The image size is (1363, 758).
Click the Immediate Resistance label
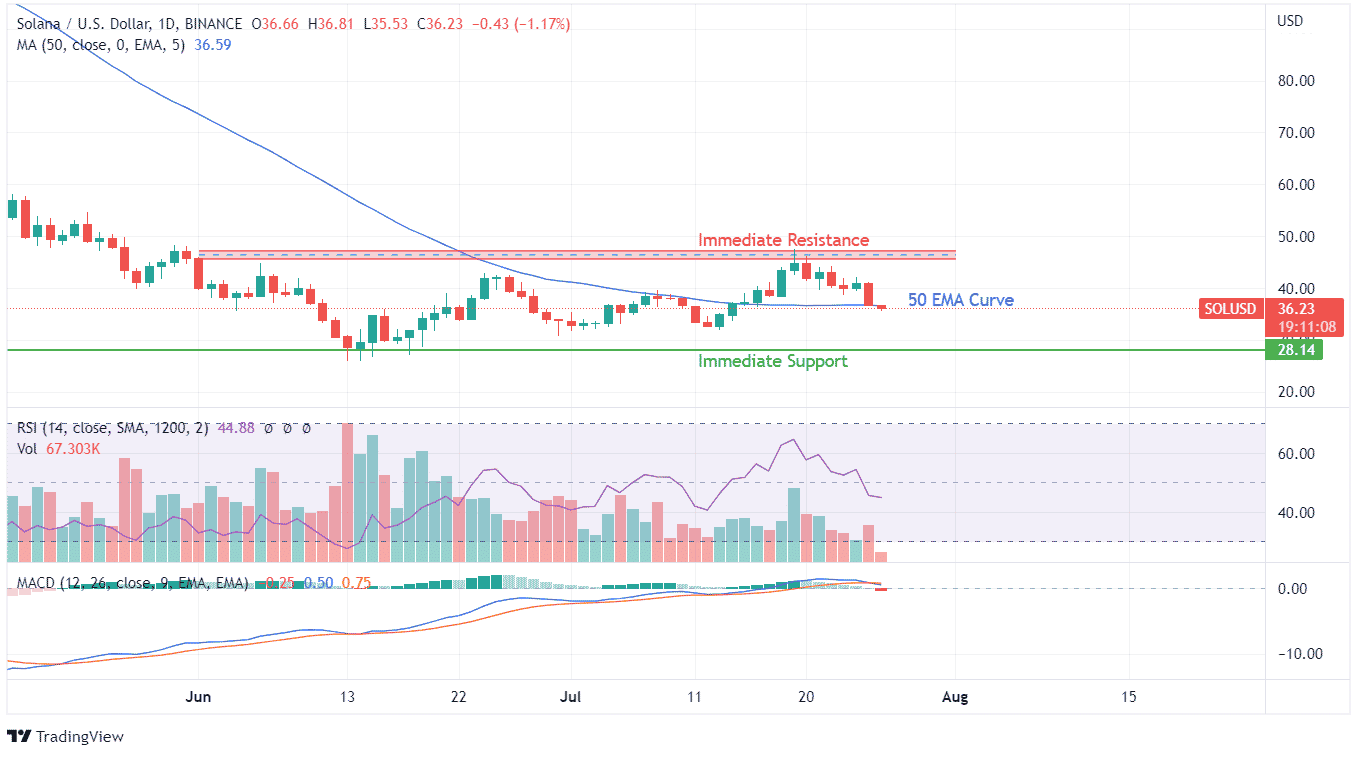click(783, 240)
